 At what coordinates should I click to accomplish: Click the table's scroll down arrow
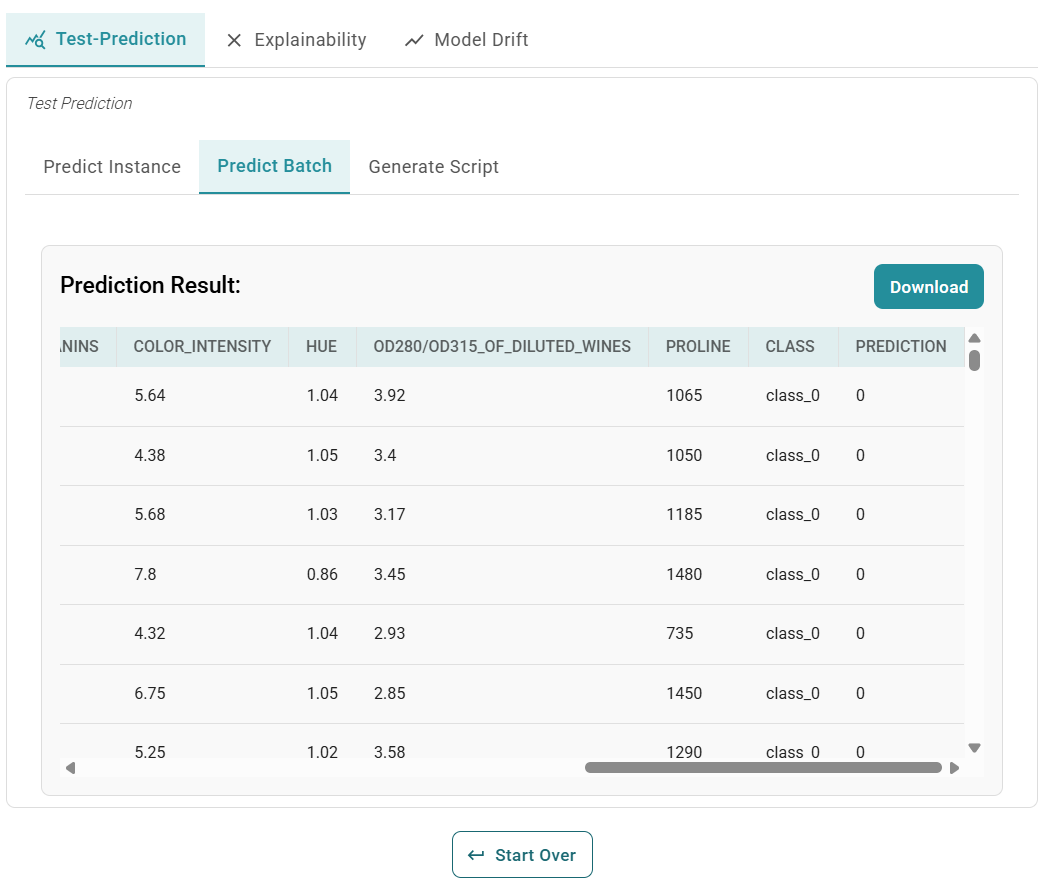coord(974,747)
